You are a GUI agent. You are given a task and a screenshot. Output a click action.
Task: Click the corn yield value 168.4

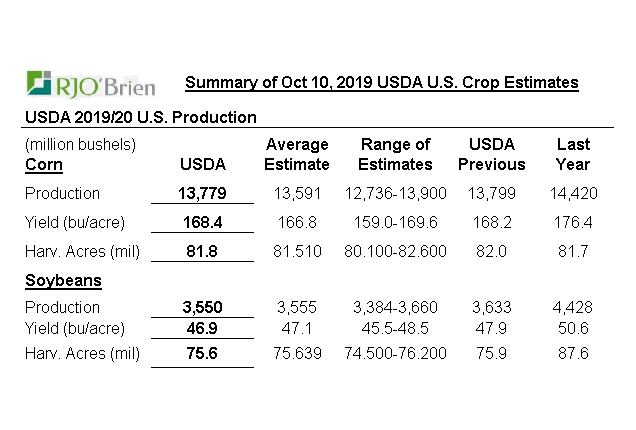pos(202,223)
